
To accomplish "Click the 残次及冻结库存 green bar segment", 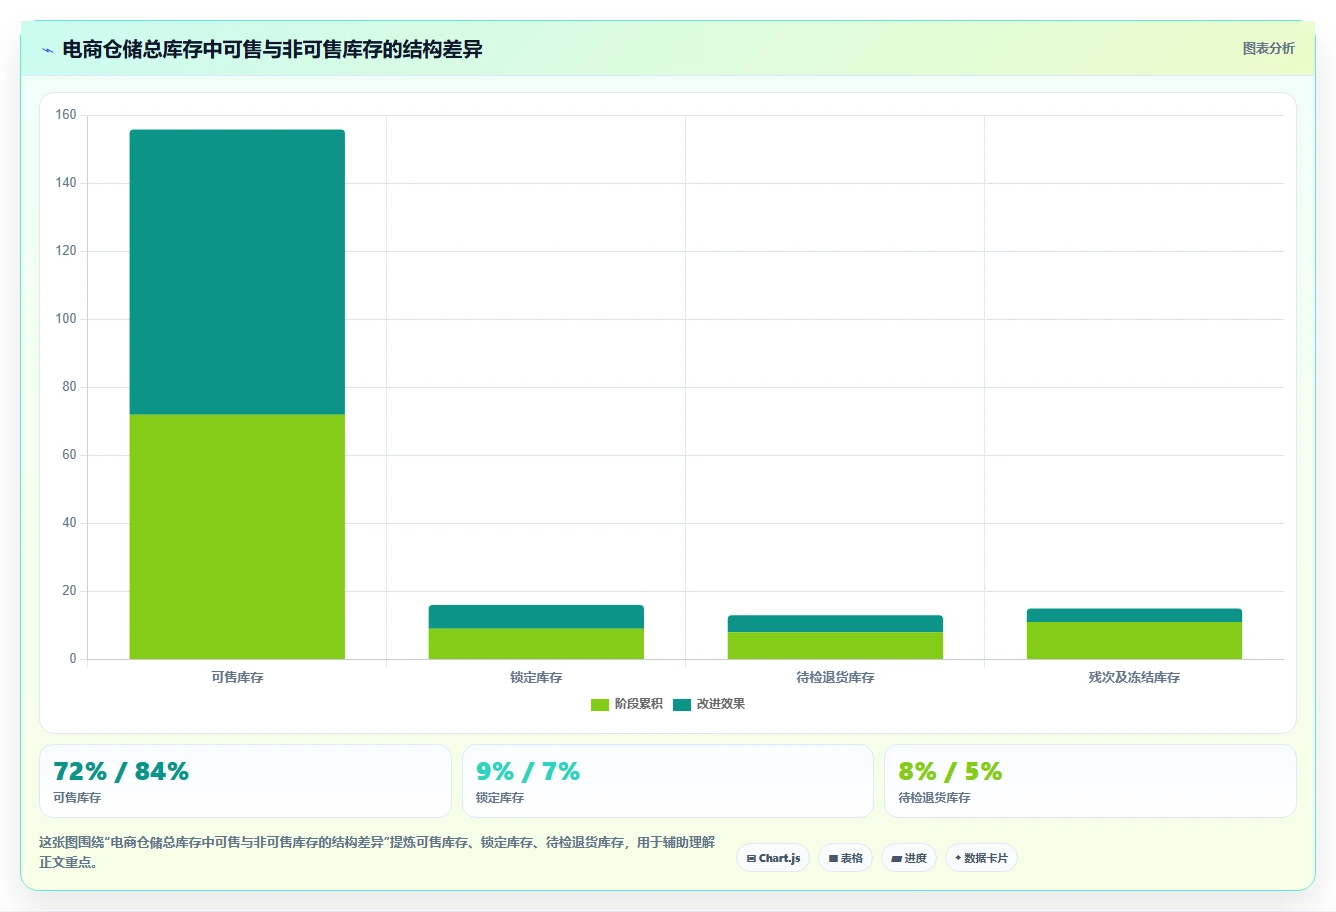I will 1134,641.
